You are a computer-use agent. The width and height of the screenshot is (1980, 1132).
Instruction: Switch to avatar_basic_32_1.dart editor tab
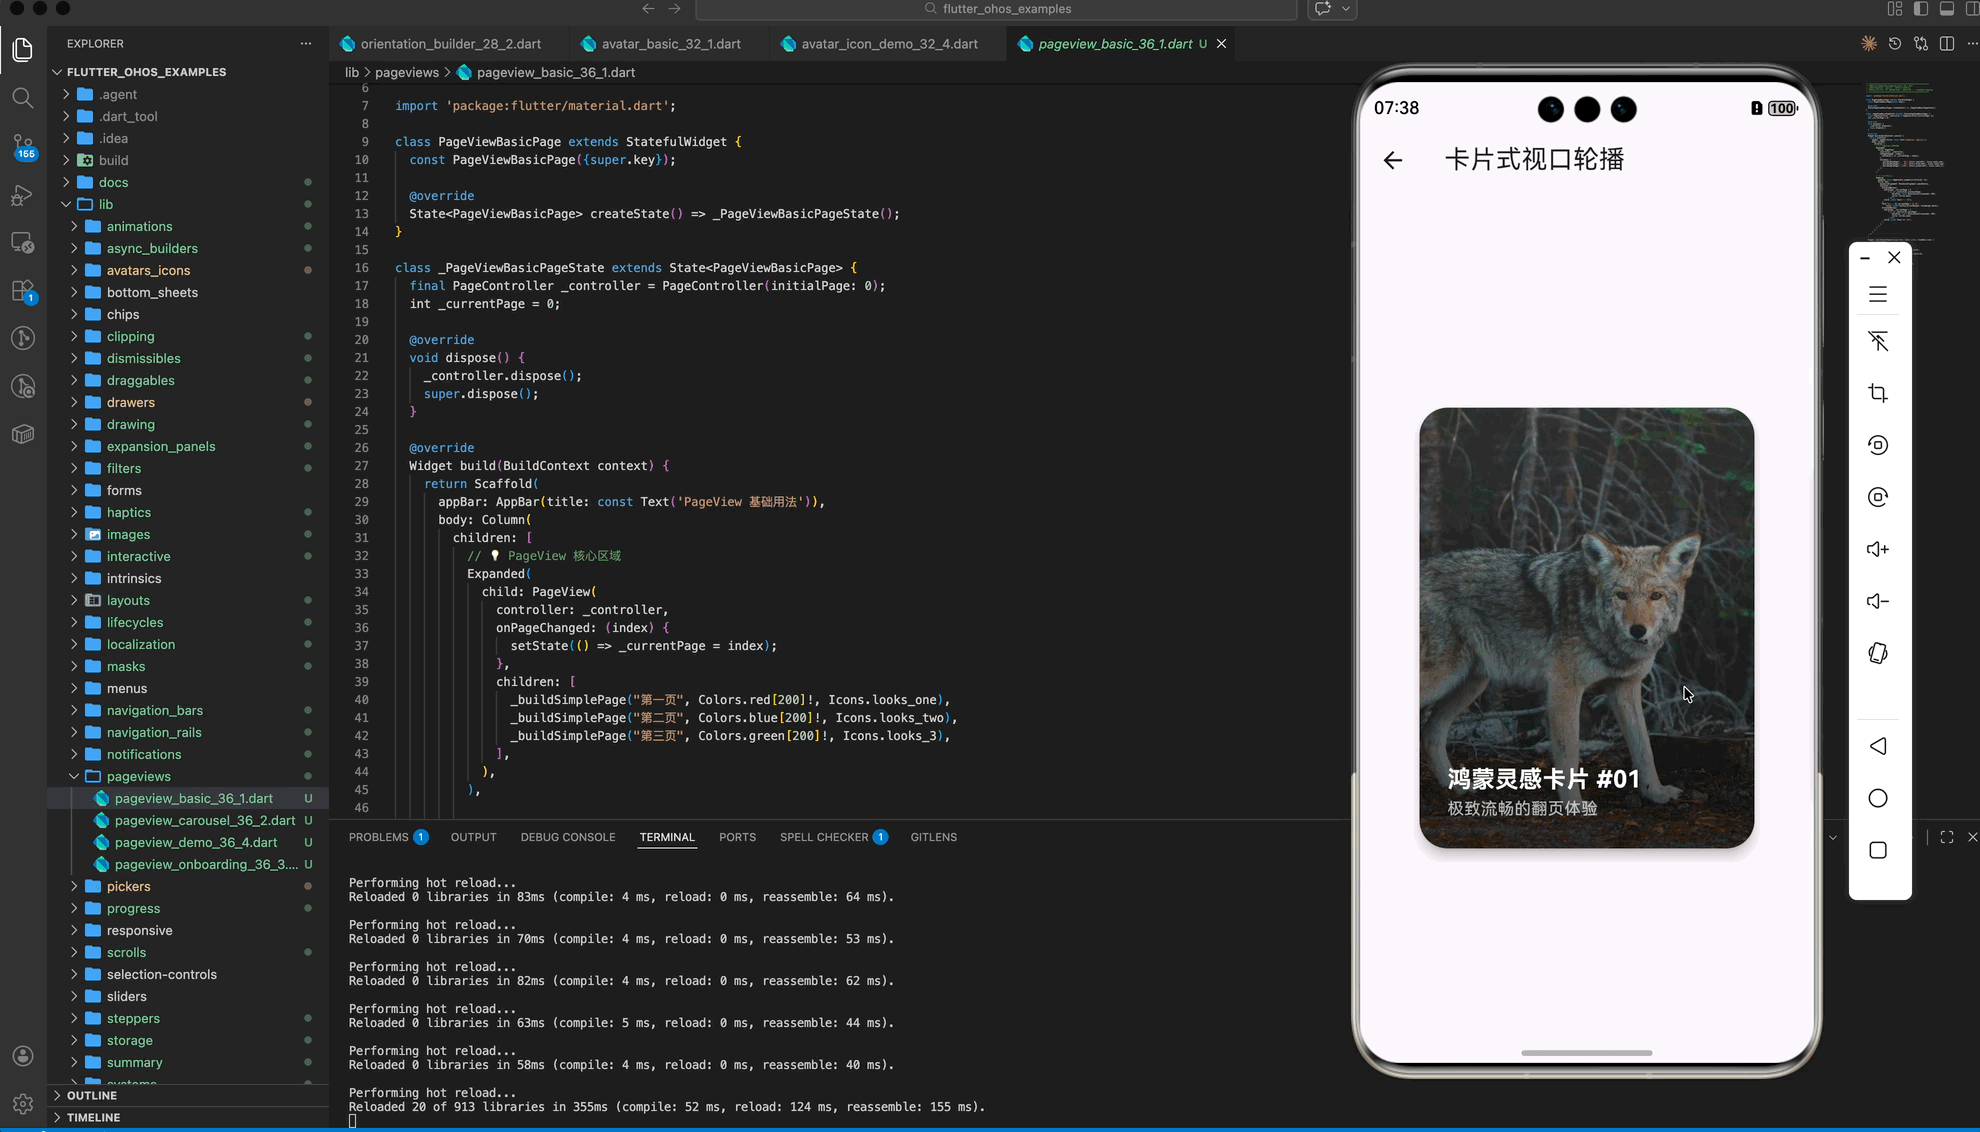pyautogui.click(x=670, y=44)
